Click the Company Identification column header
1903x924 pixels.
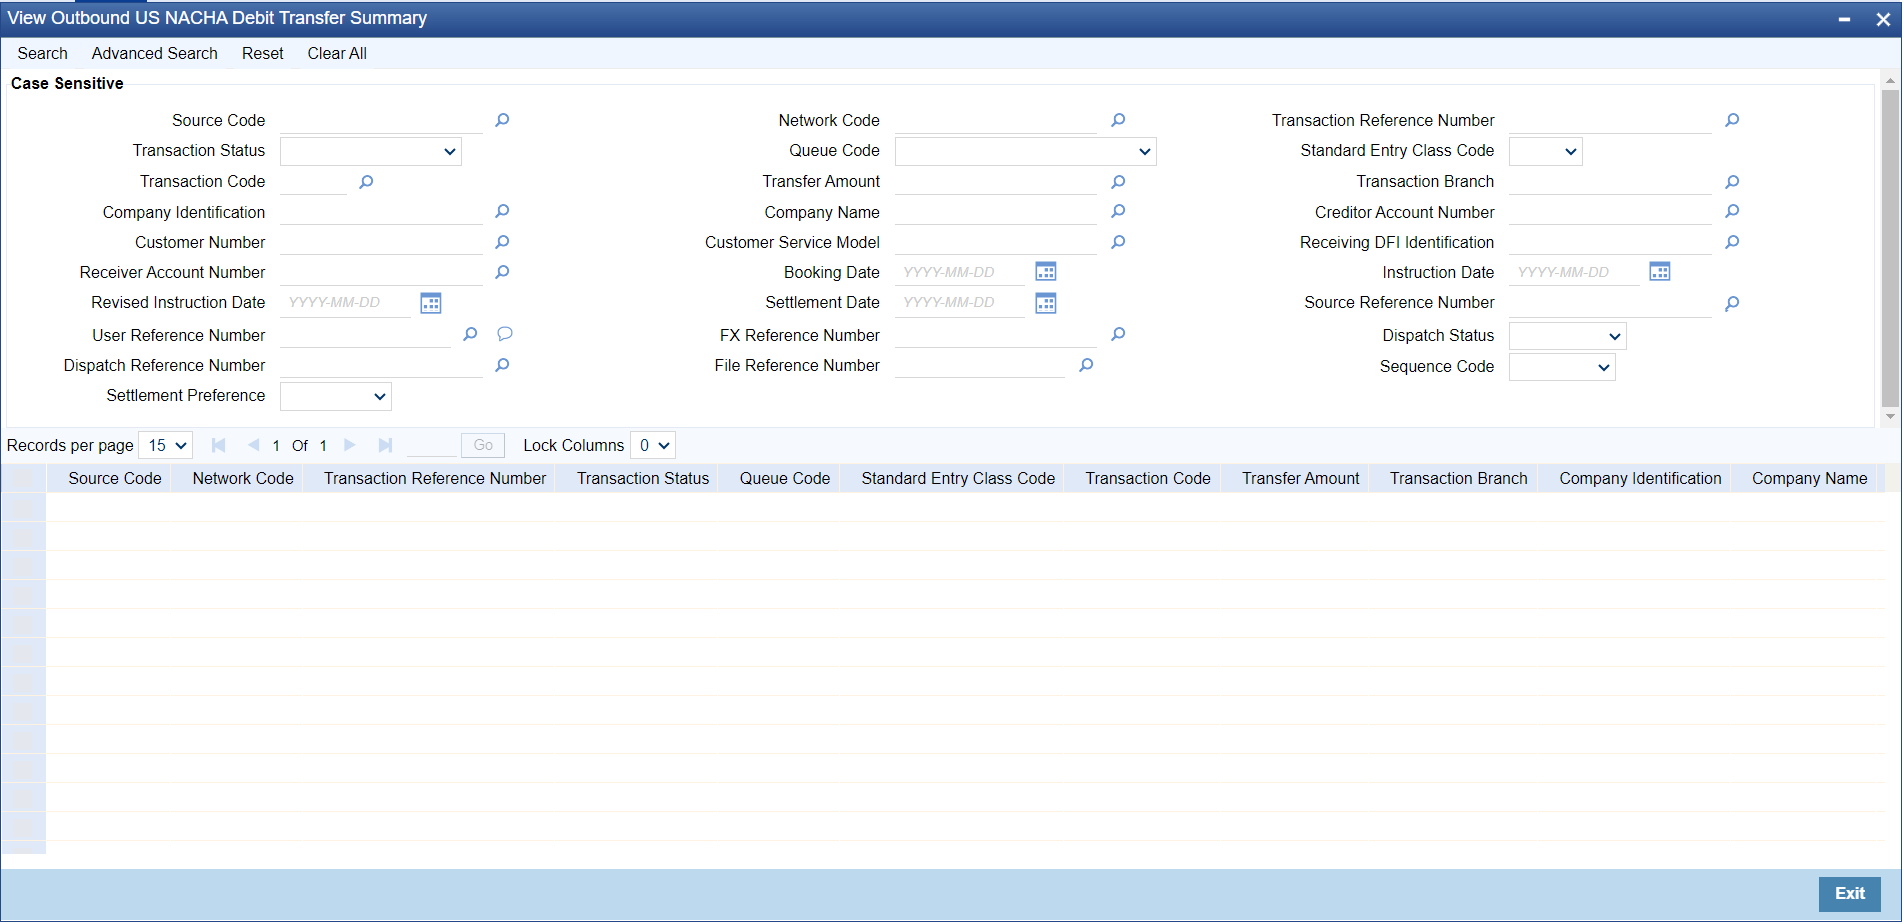pyautogui.click(x=1640, y=478)
